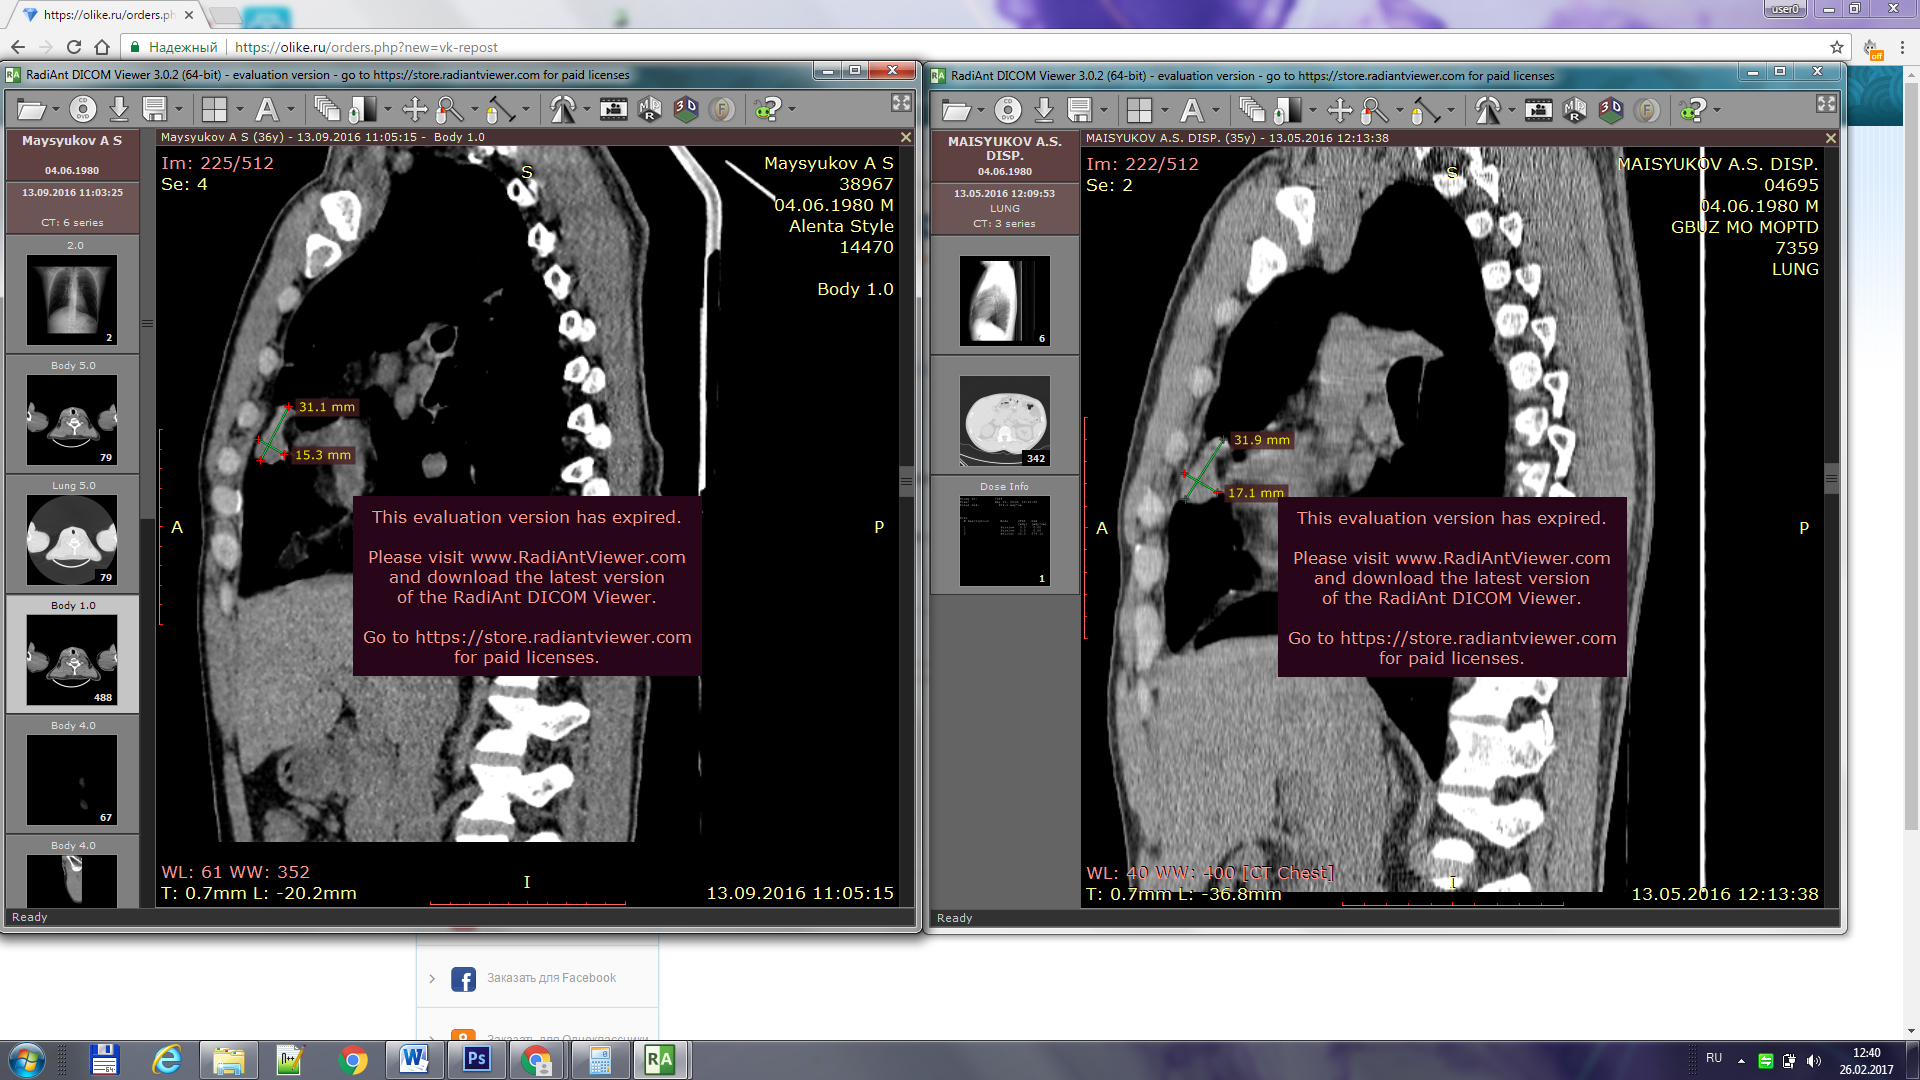Select length measurement tool in left viewer
This screenshot has height=1080, width=1920.
click(499, 110)
